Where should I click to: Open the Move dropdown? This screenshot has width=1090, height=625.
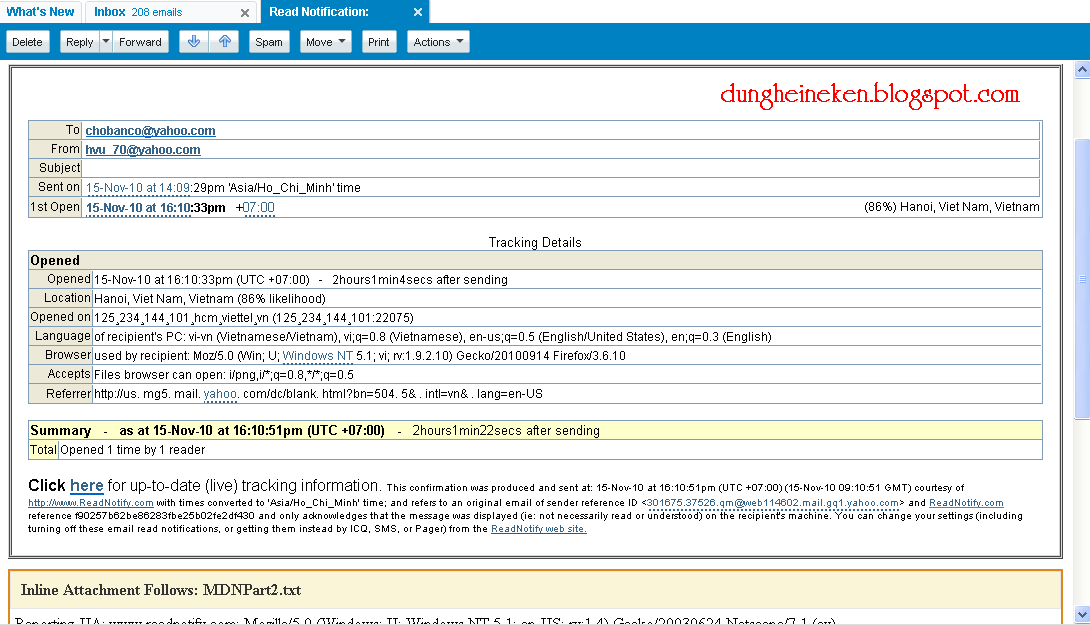tap(325, 42)
